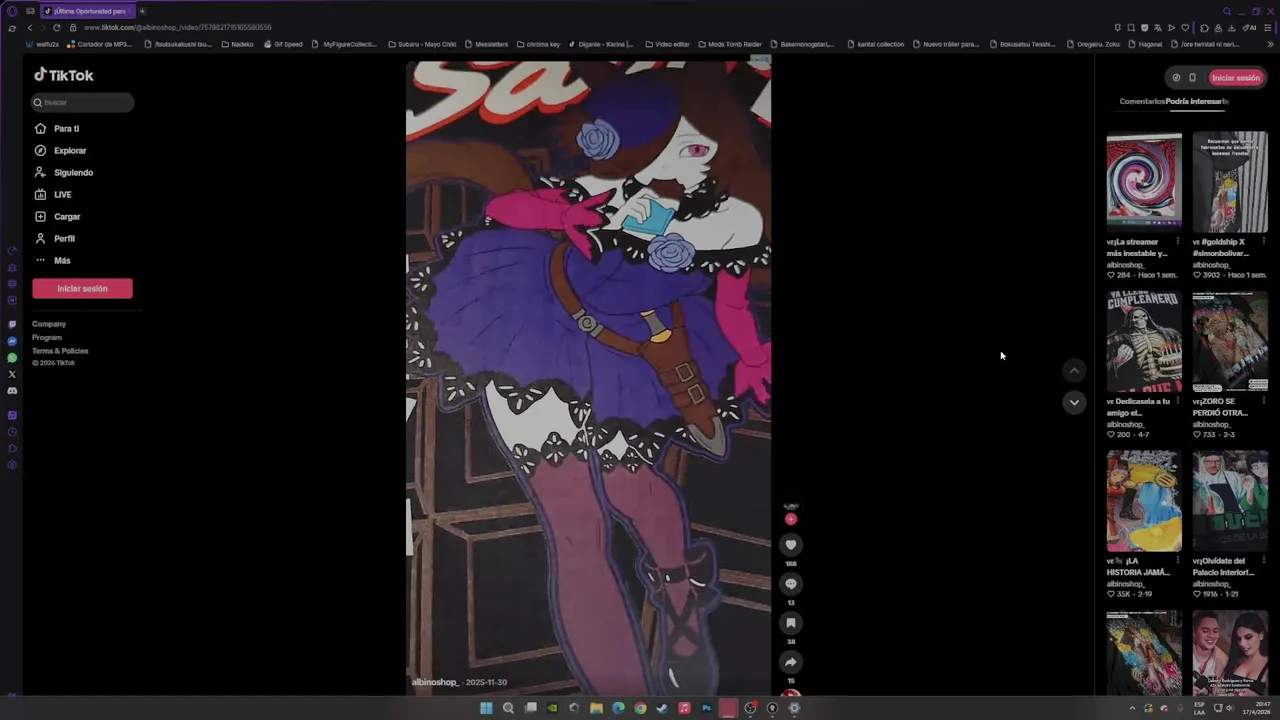The image size is (1280, 720).
Task: Show hidden system tray icons
Action: point(1132,708)
